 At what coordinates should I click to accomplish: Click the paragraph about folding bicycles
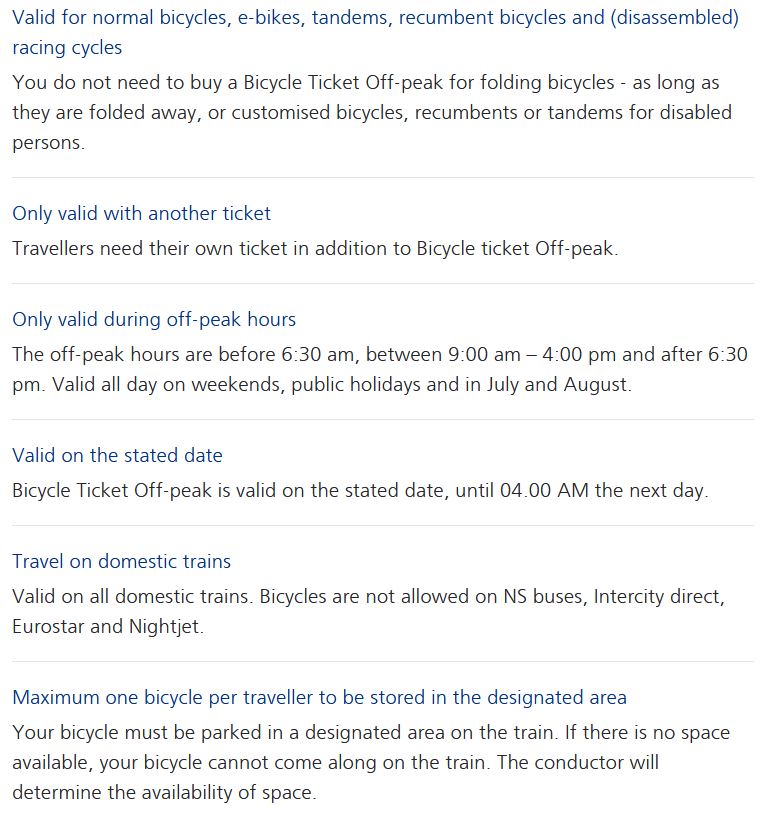point(371,112)
